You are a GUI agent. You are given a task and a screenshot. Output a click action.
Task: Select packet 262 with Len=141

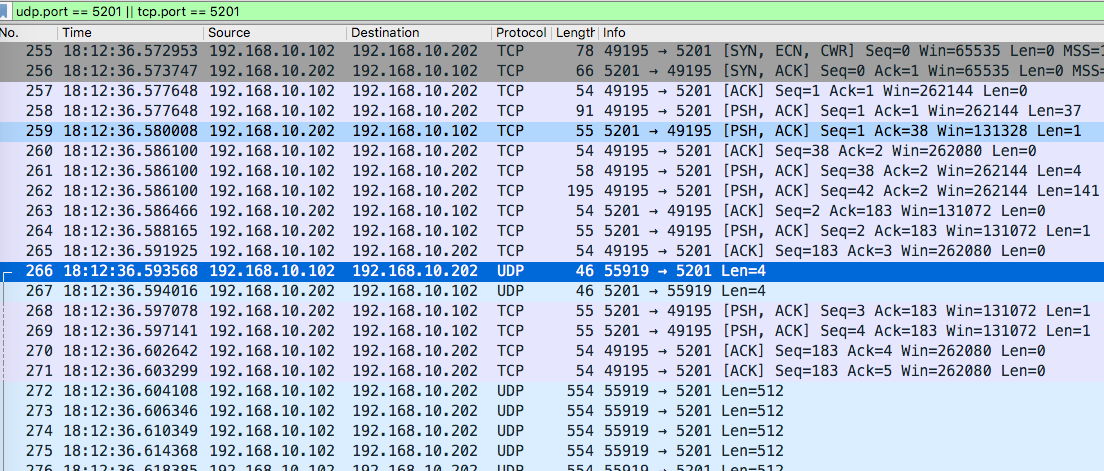click(552, 190)
